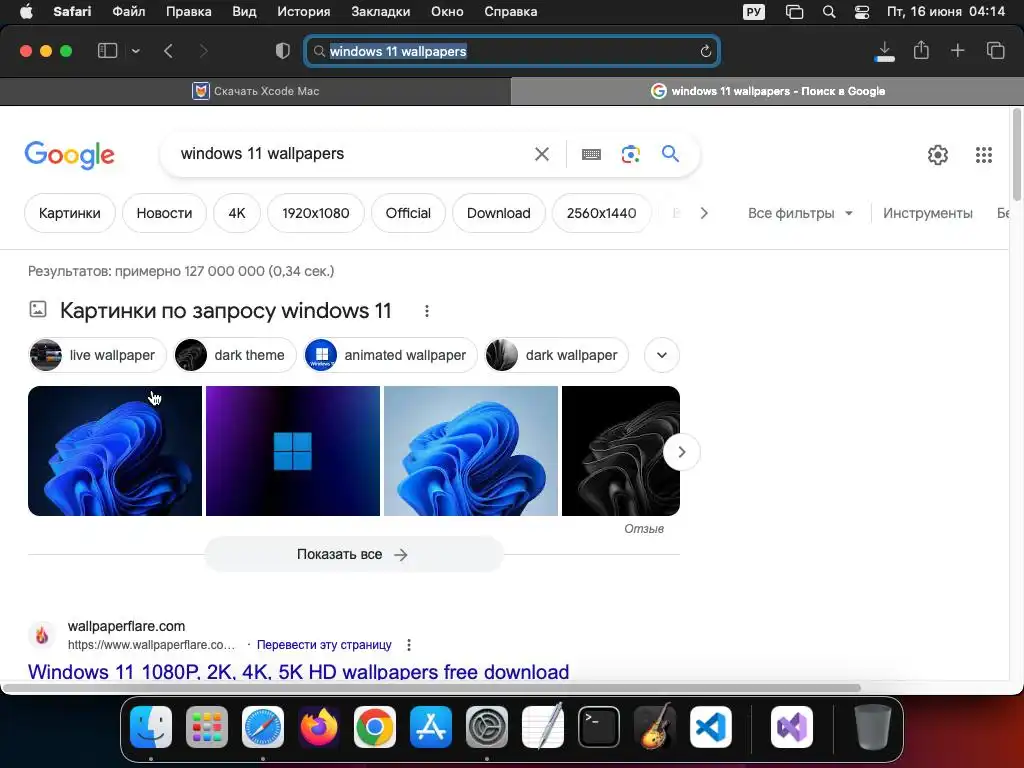Switch to the Скачать Xcode Mac tab
1024x768 pixels.
(x=255, y=91)
